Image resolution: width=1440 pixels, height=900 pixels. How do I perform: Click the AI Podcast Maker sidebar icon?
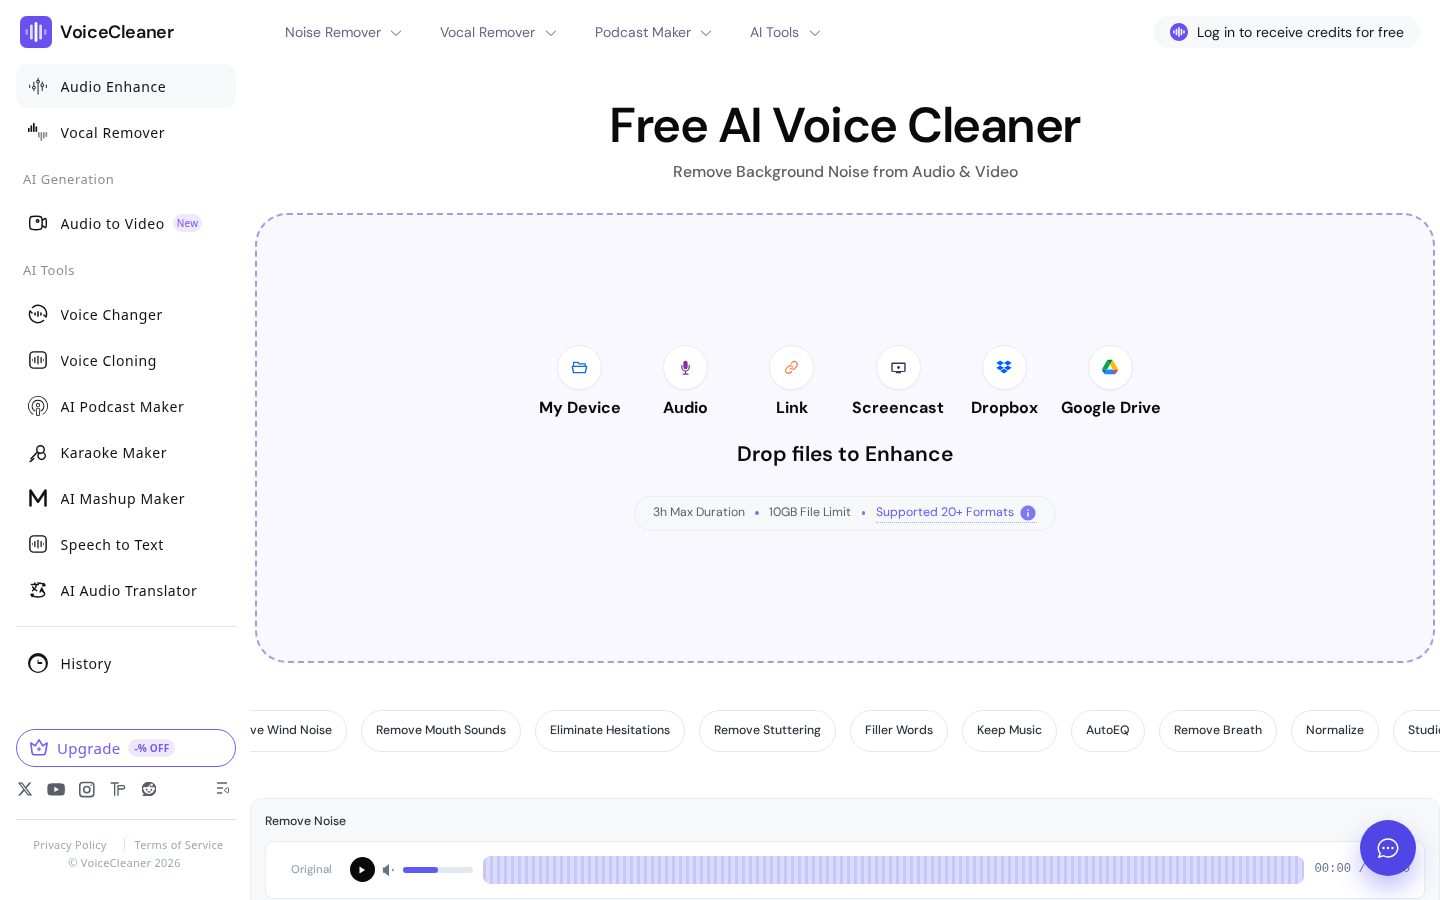click(38, 407)
